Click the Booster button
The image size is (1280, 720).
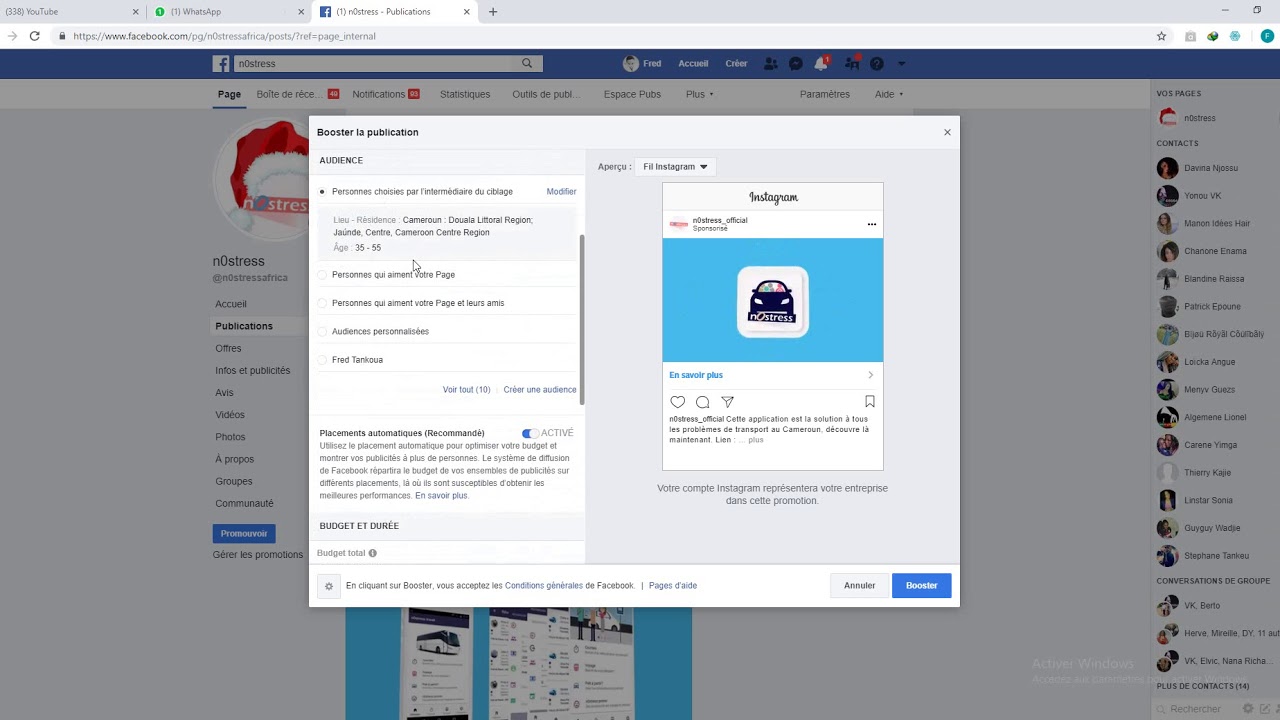pyautogui.click(x=921, y=586)
